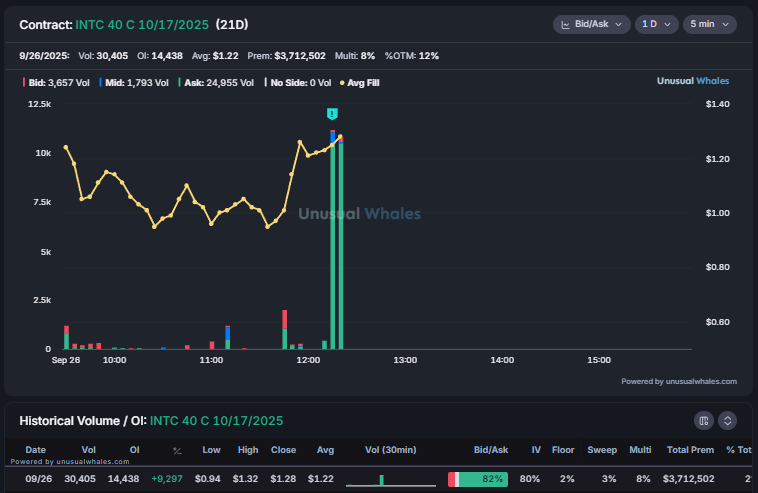The image size is (758, 493).
Task: Open the Powered by unusualwhales.com chart link
Action: (x=678, y=381)
